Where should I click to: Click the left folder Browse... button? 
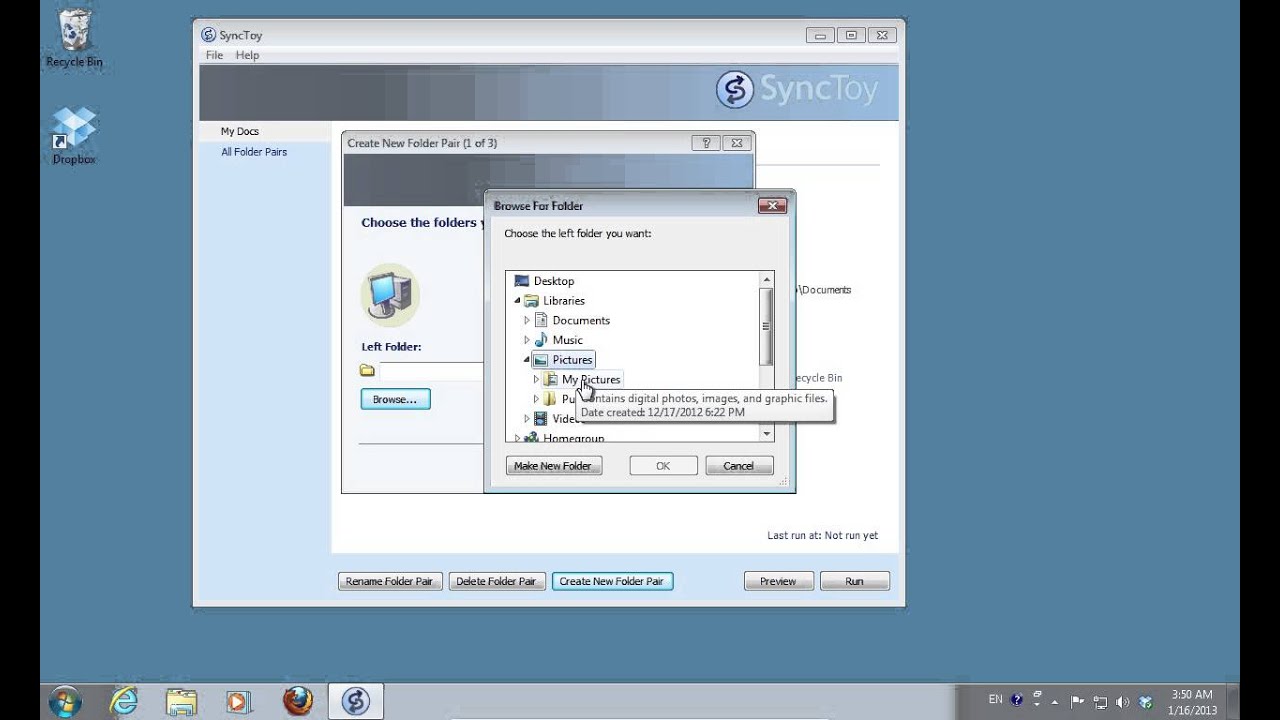pos(395,399)
